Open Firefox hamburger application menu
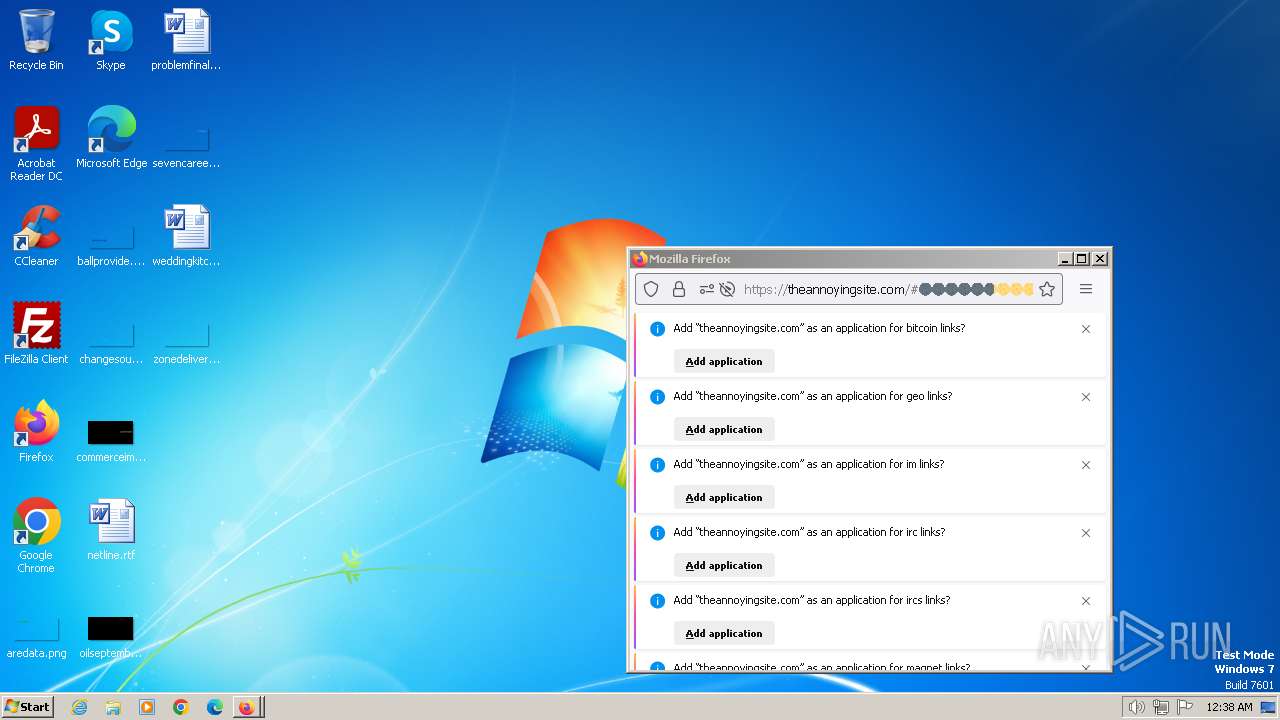 (x=1086, y=289)
